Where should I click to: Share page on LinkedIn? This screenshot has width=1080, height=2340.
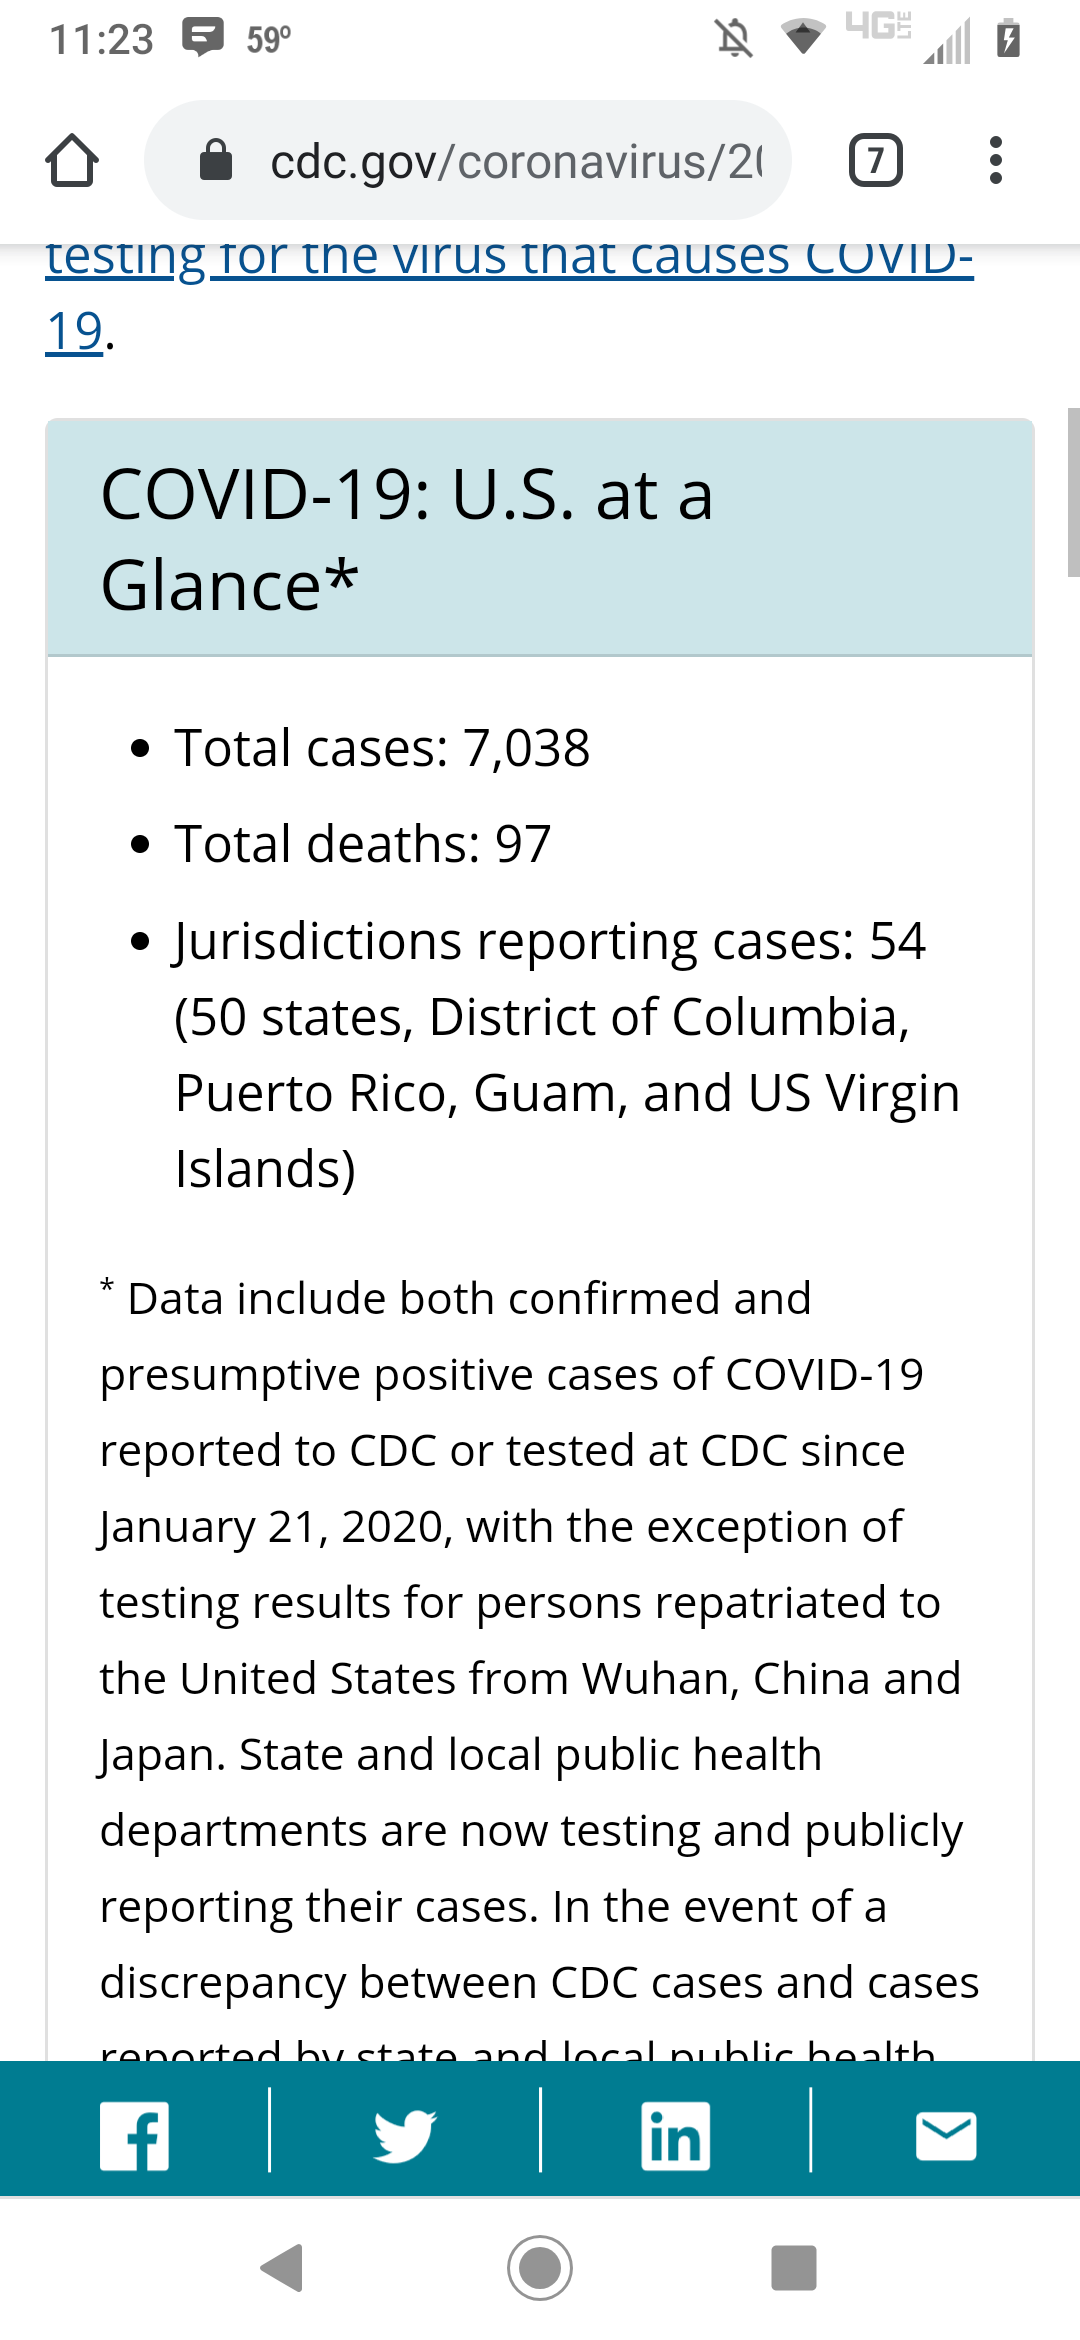coord(676,2136)
